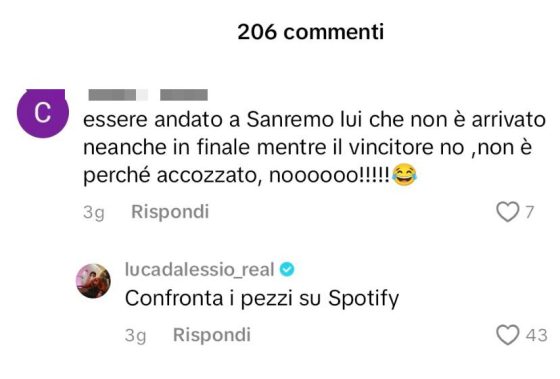Screen dimensions: 560x379
Task: Open the purple C profile avatar
Action: pos(42,113)
